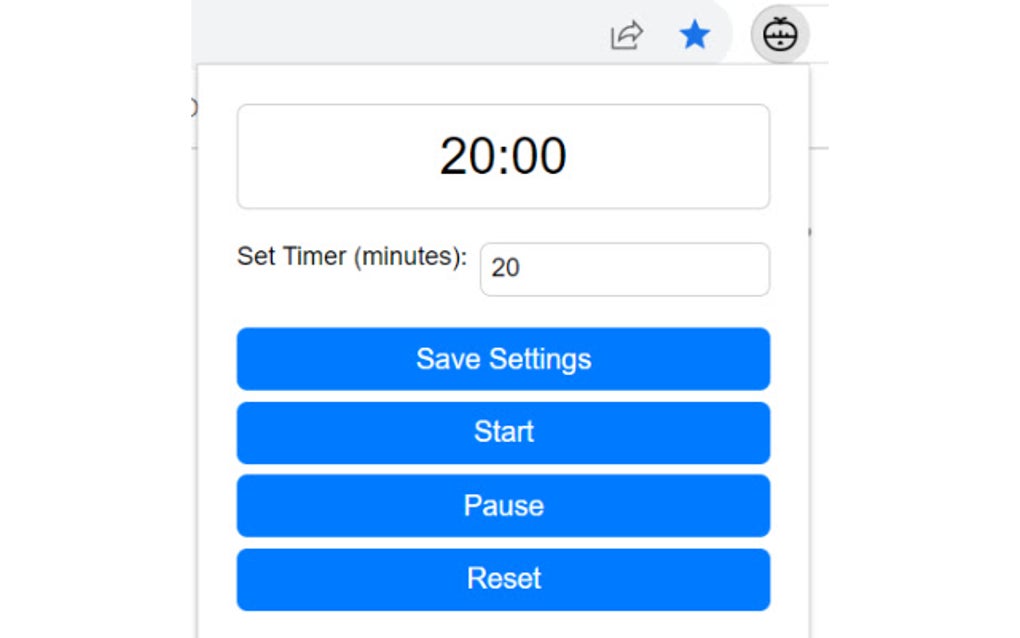Toggle the timer running with Start

coord(503,432)
